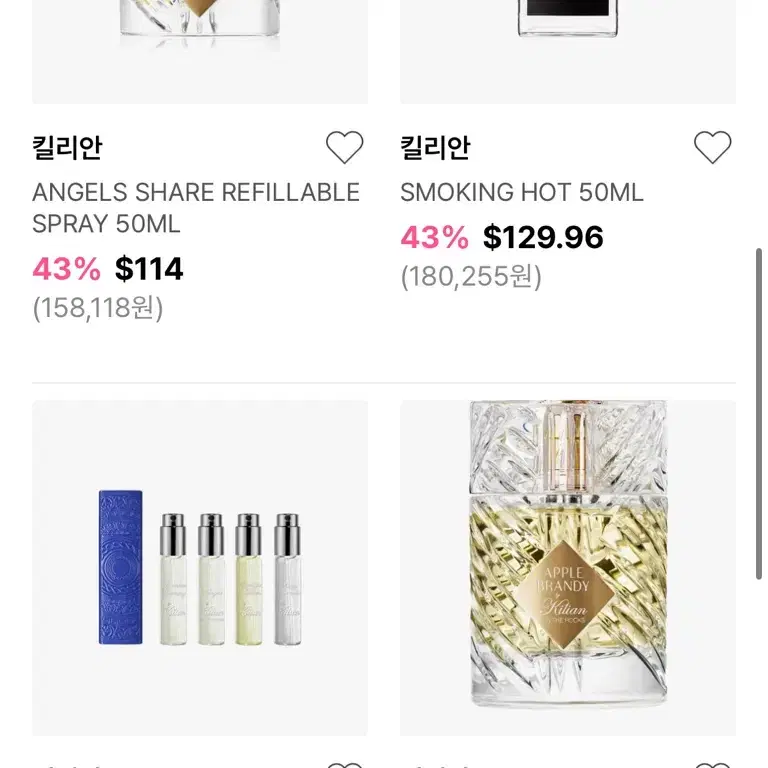Screen dimensions: 768x768
Task: Tap the 158,118원 converted price
Action: 98,308
